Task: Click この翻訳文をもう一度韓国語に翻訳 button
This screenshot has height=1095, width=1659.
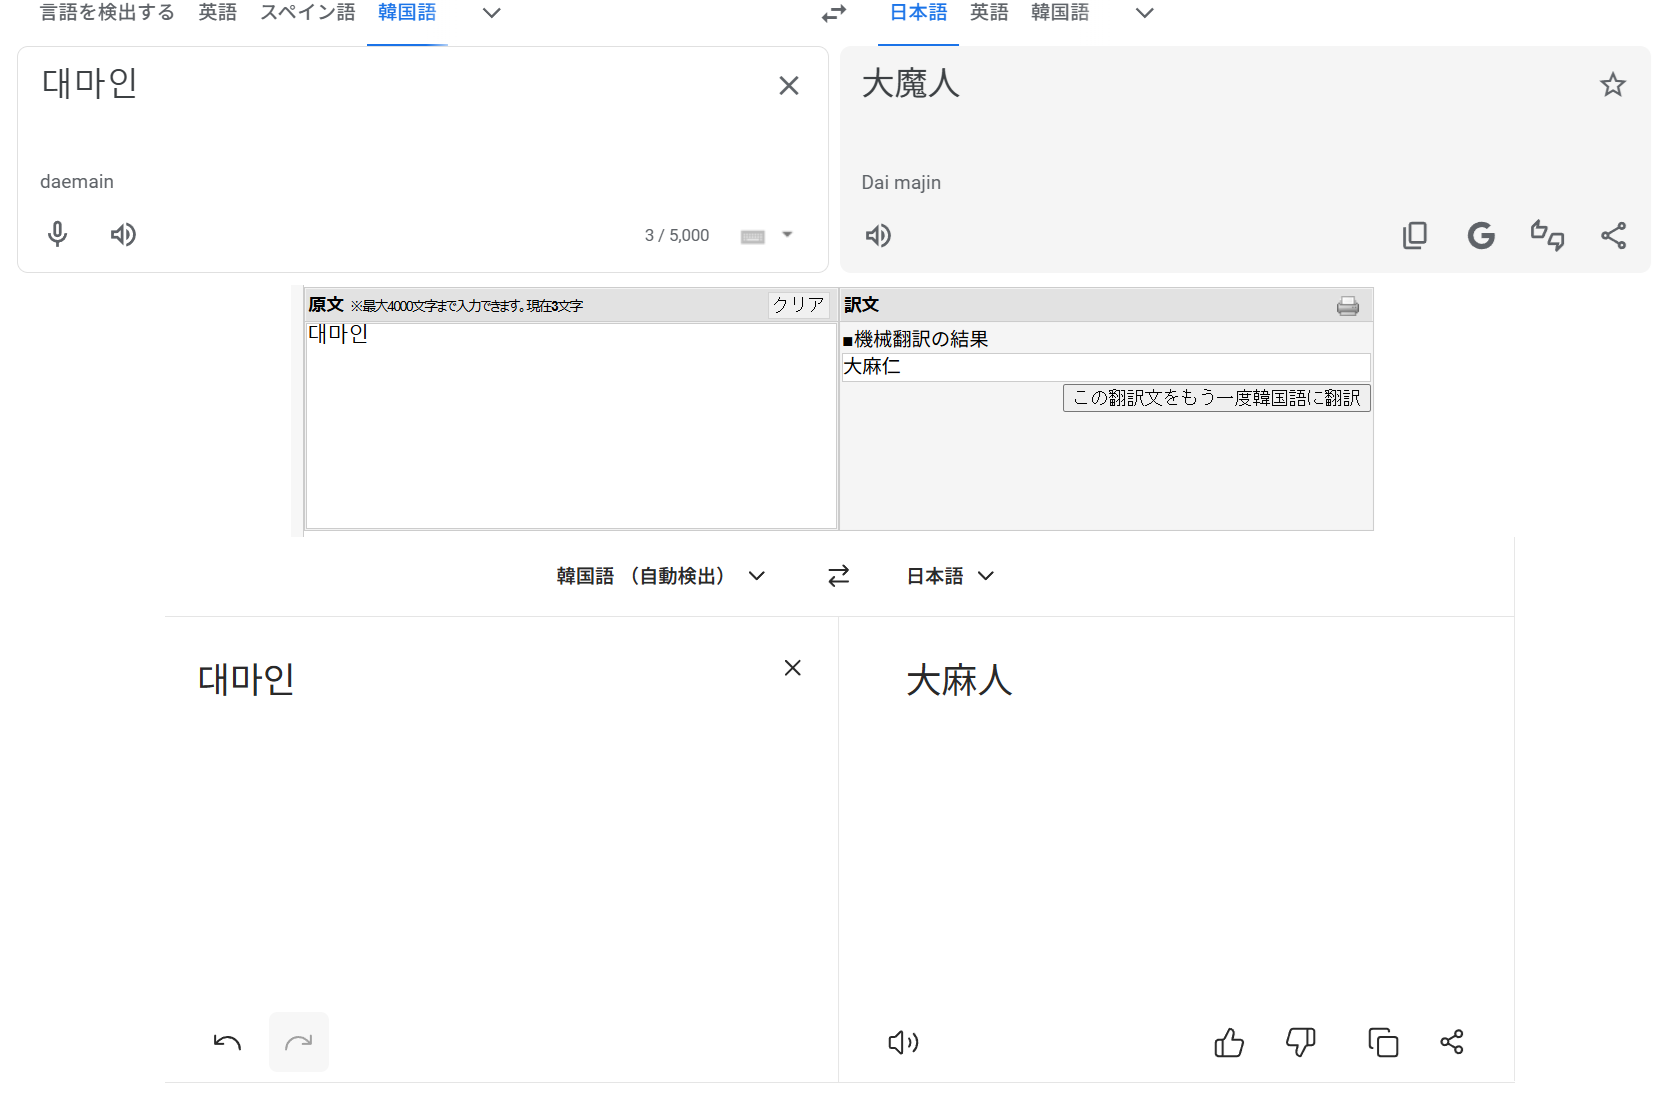Action: coord(1216,398)
